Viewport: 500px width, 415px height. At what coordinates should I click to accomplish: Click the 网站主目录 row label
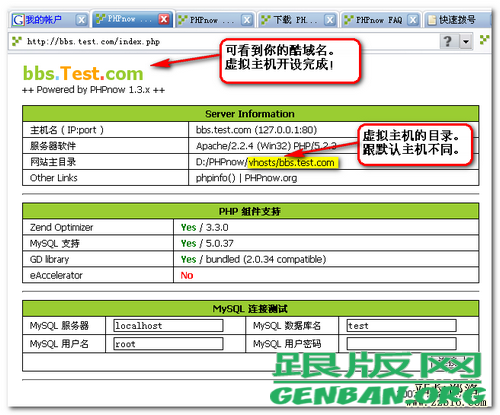(53, 162)
